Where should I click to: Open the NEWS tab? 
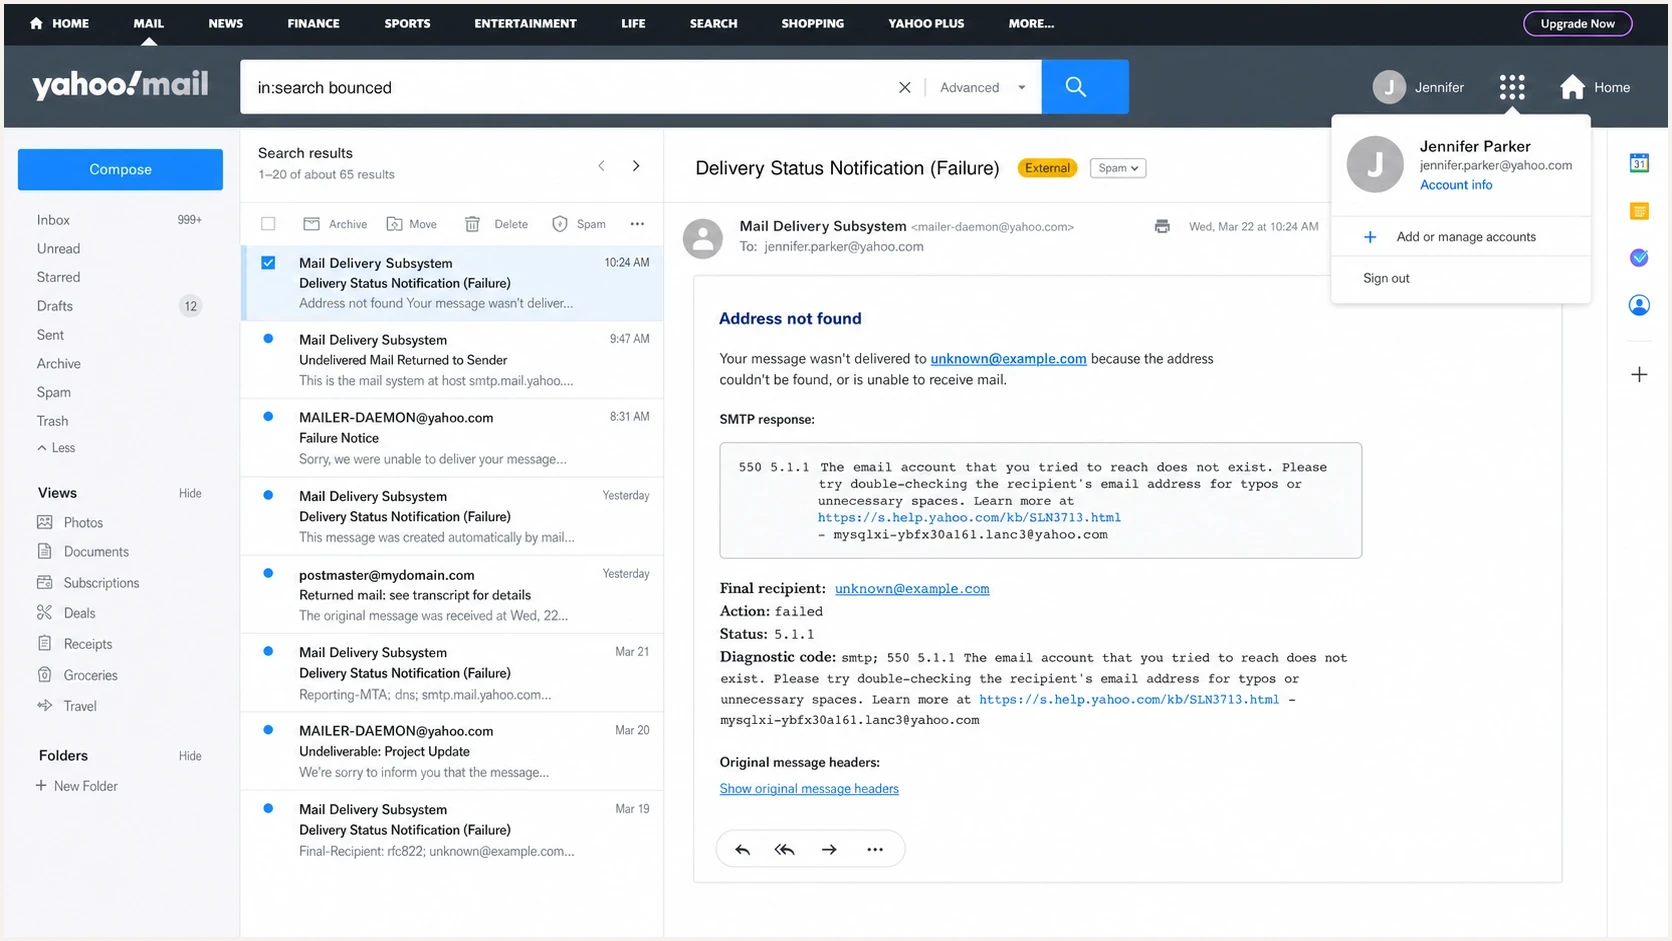tap(226, 23)
